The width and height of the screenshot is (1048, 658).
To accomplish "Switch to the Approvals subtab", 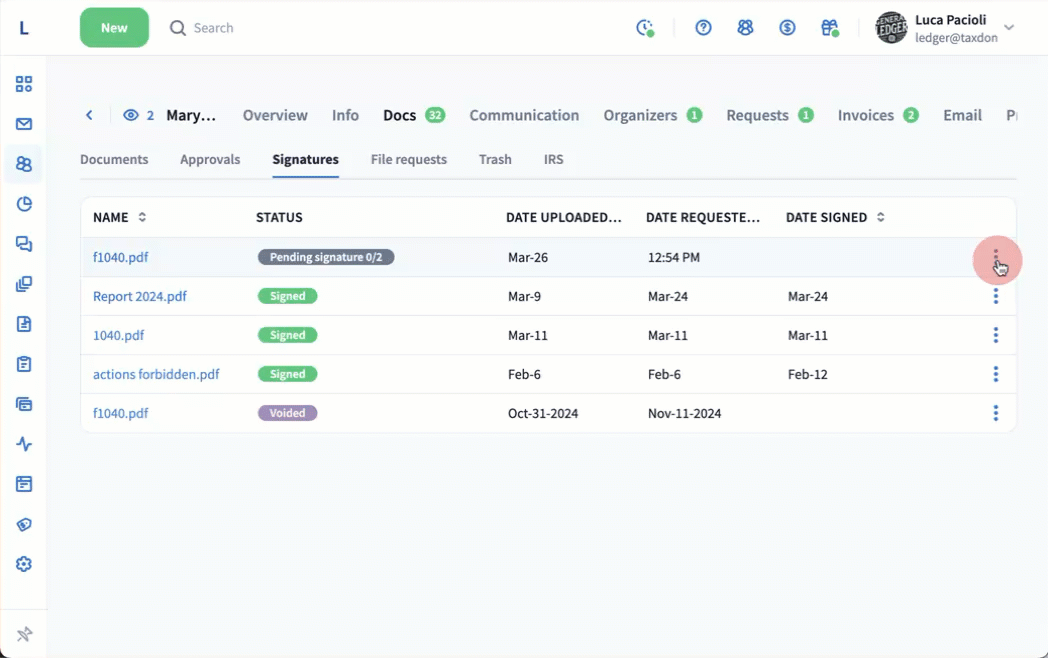I will coord(210,159).
